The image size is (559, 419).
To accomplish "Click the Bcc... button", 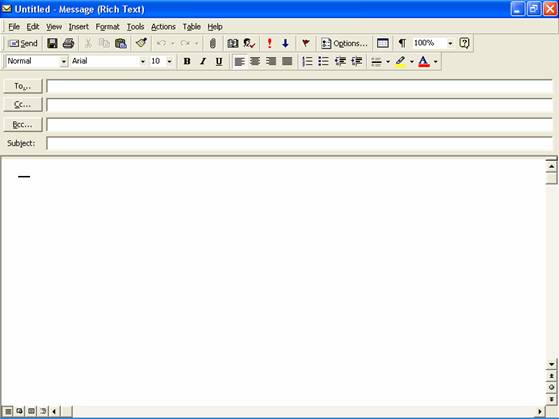I will click(23, 125).
